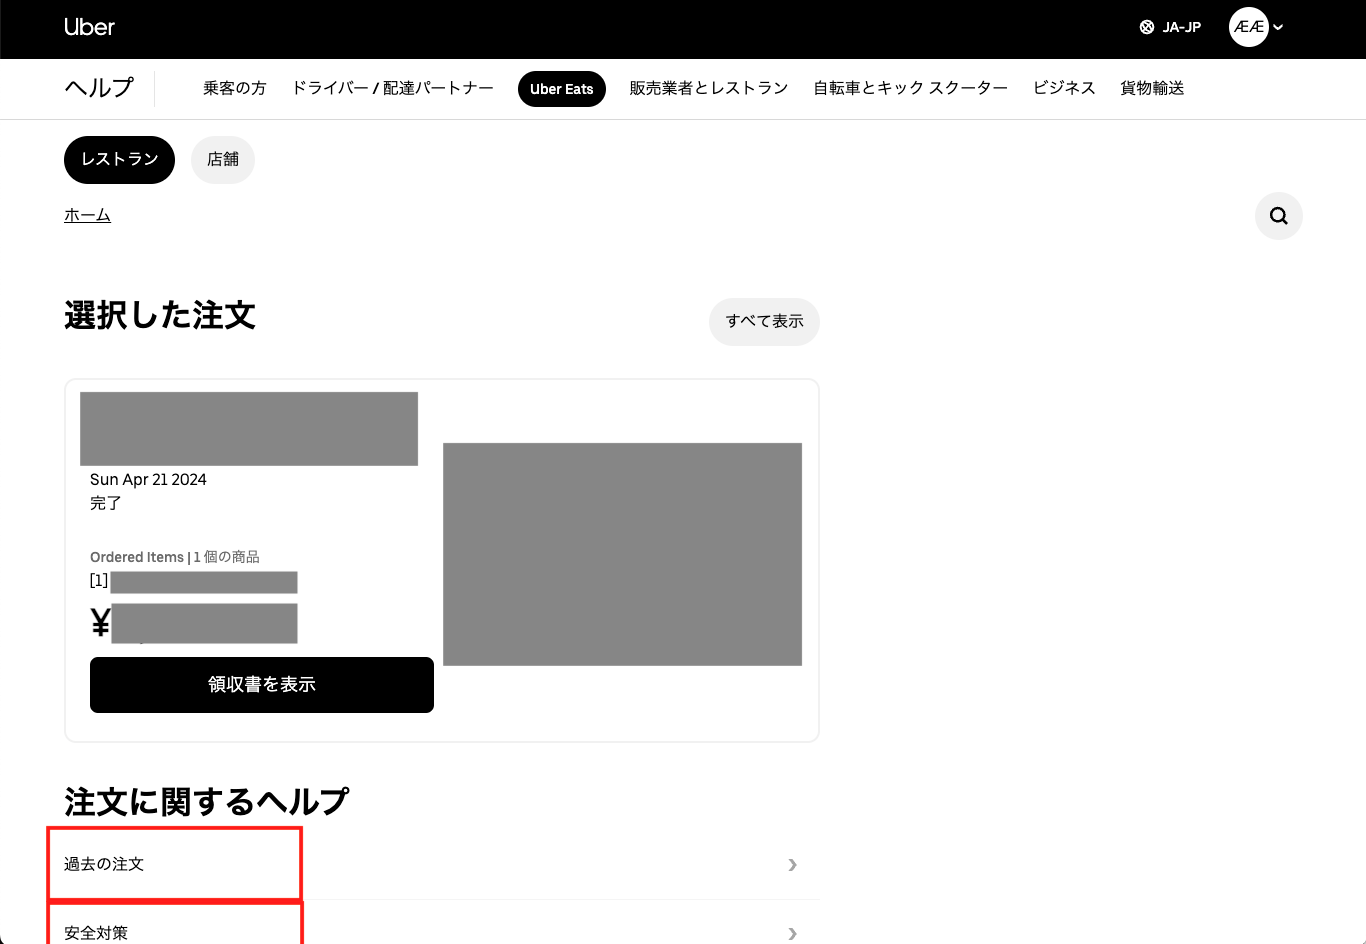Click the globe language icon
This screenshot has height=944, width=1366.
pyautogui.click(x=1147, y=28)
